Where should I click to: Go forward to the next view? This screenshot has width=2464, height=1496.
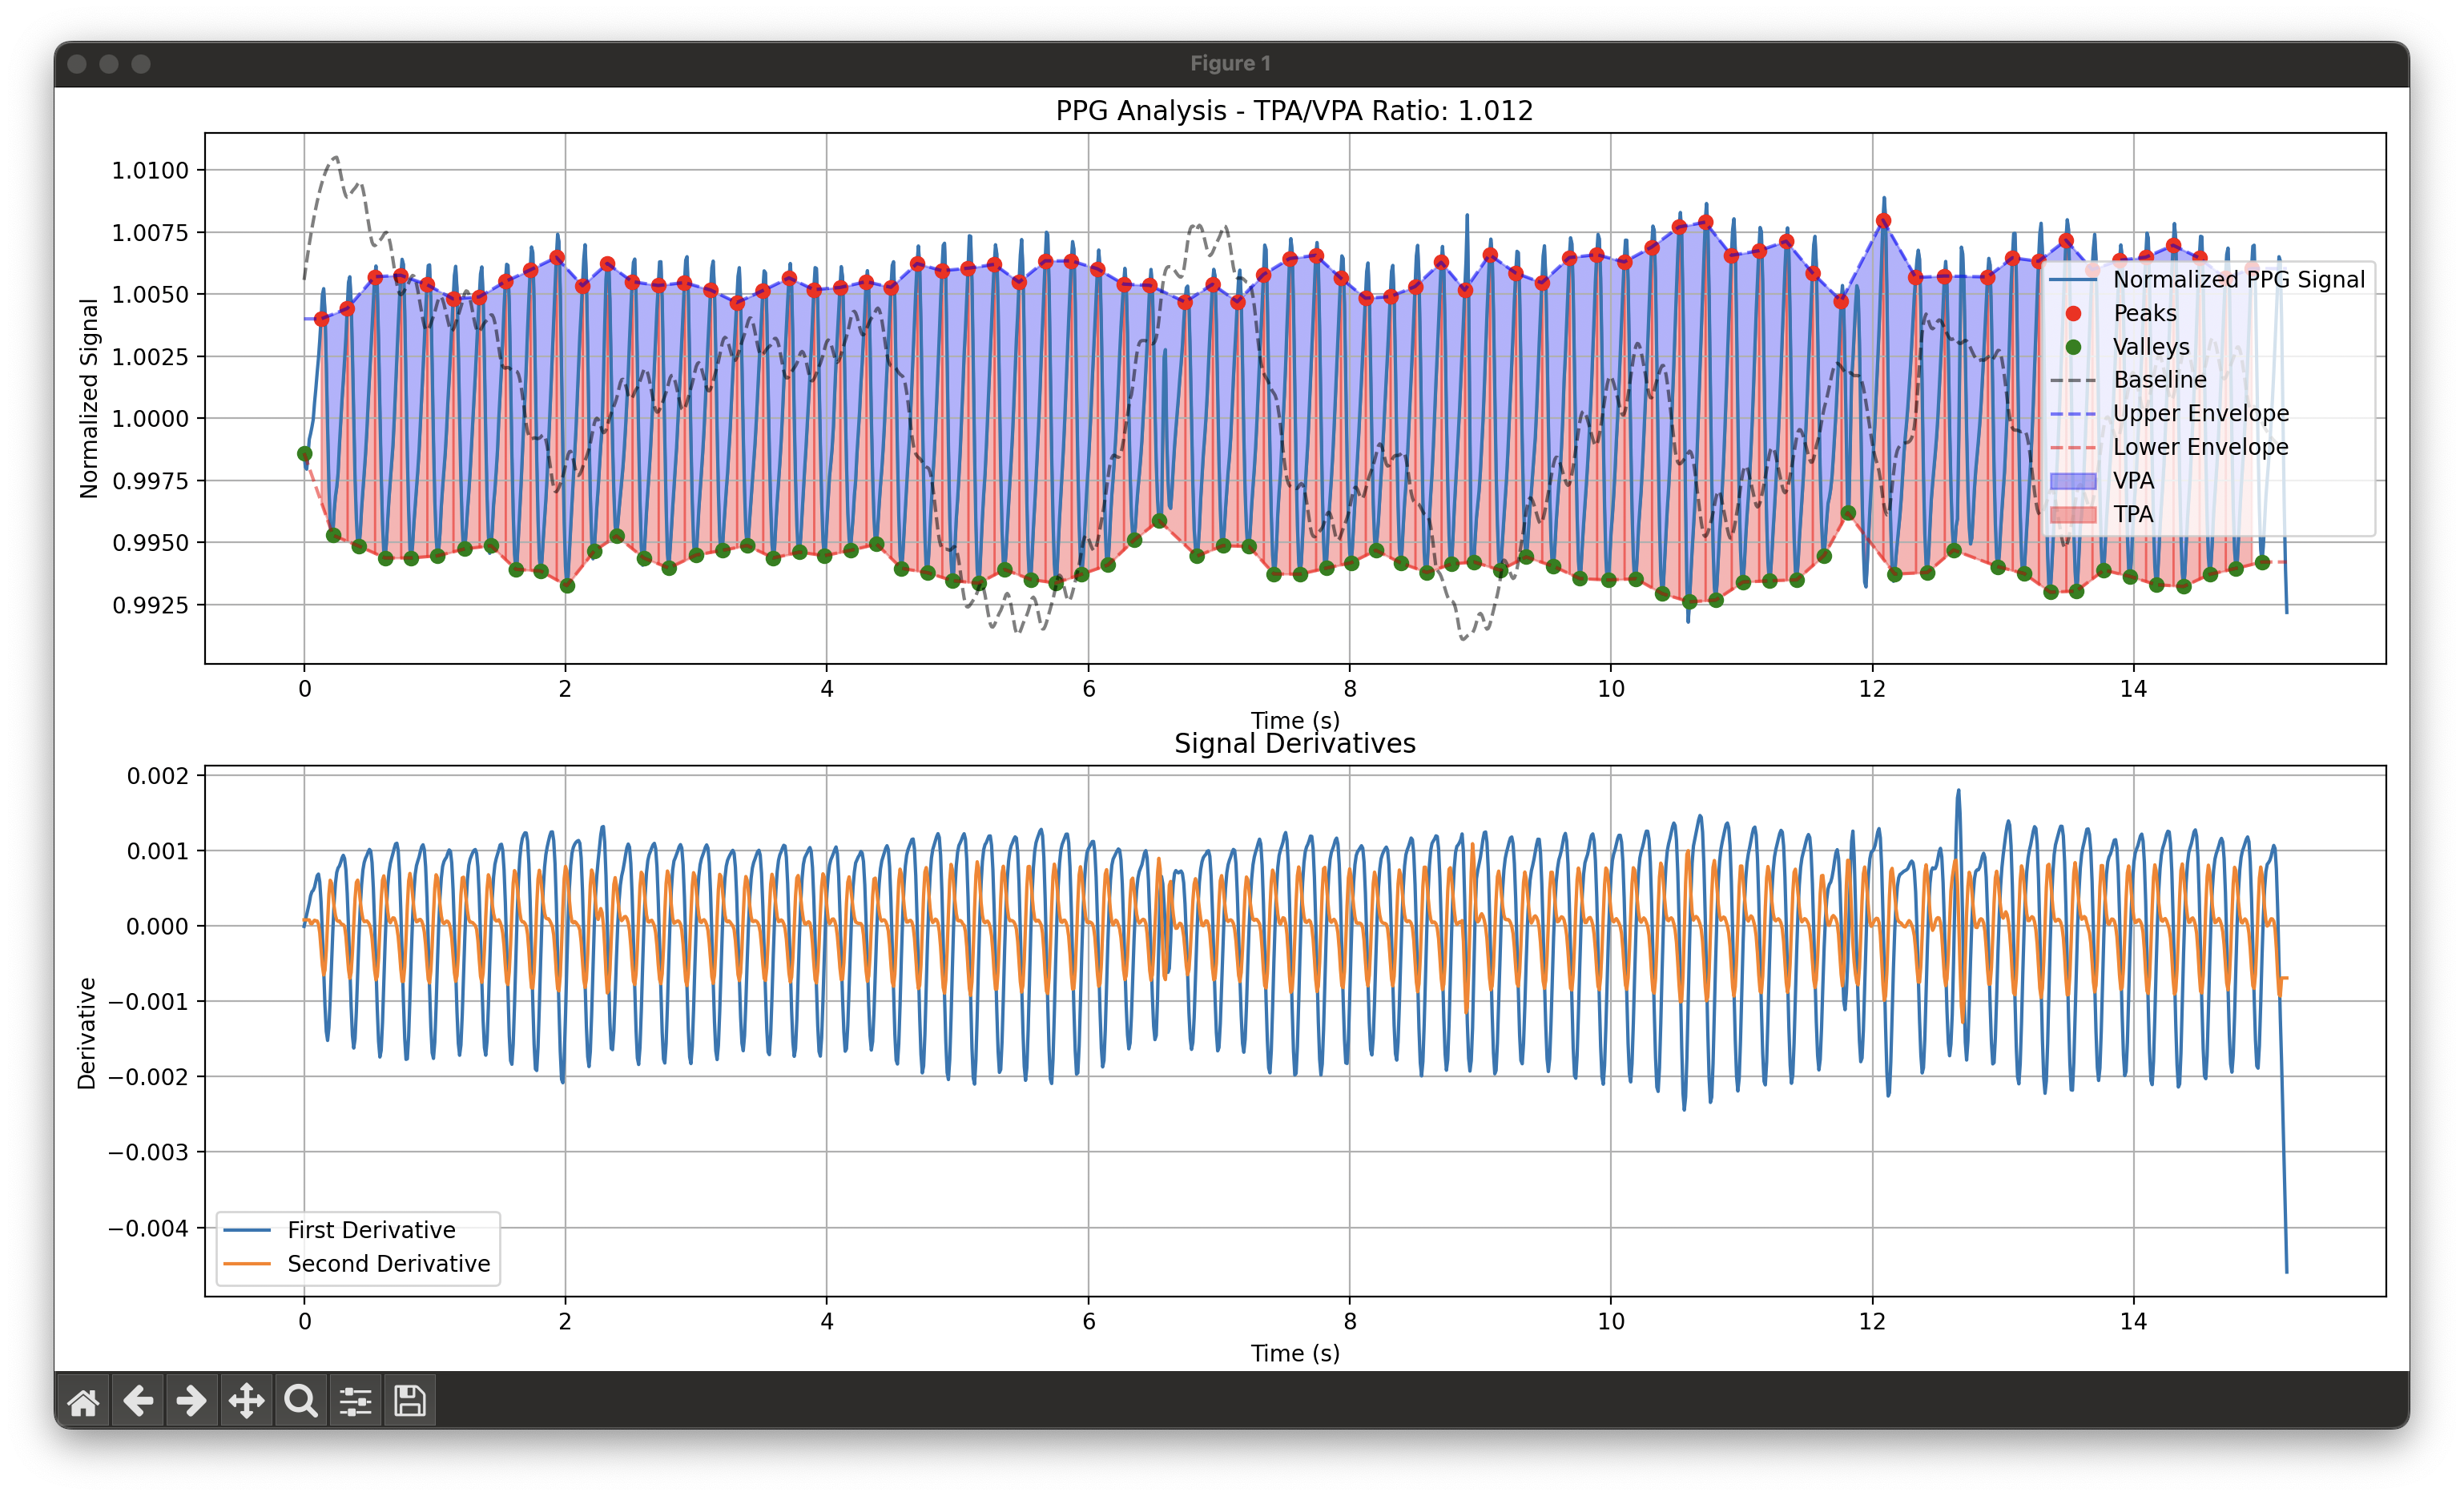(x=191, y=1401)
